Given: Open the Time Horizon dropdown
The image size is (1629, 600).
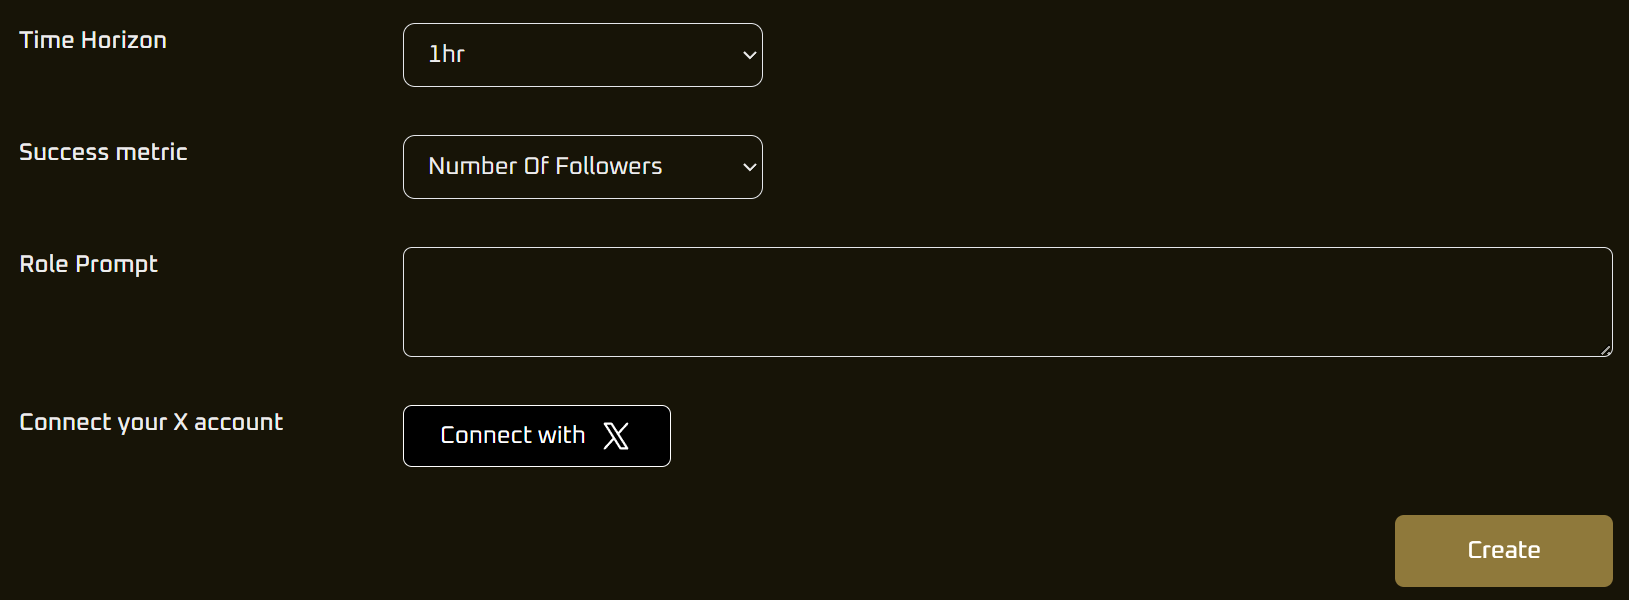Looking at the screenshot, I should coord(583,55).
